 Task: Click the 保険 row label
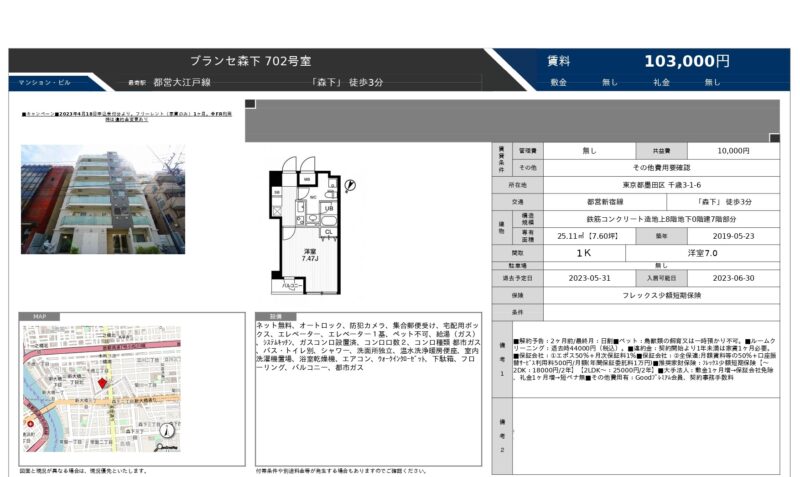517,295
